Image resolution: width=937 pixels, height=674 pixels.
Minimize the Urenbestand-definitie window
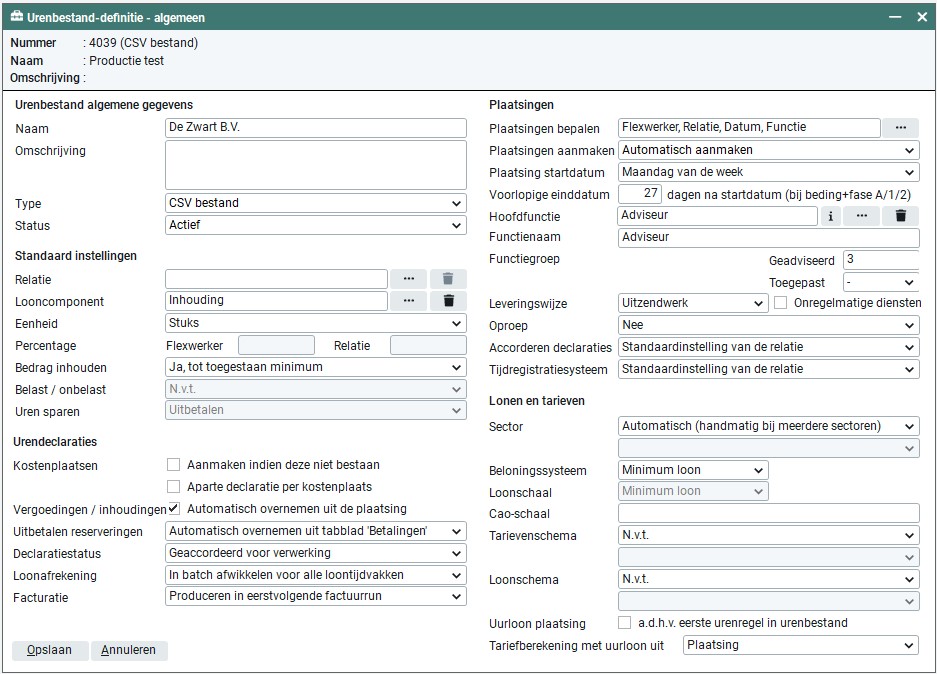(895, 17)
